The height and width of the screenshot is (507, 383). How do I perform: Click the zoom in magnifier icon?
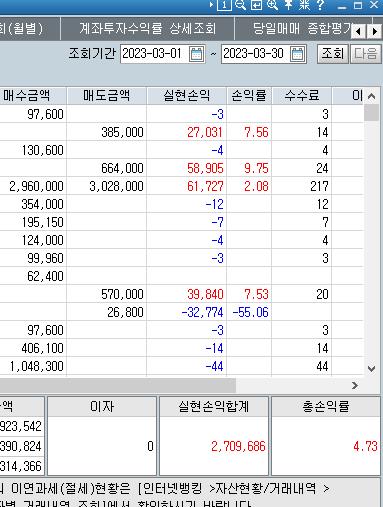273,5
